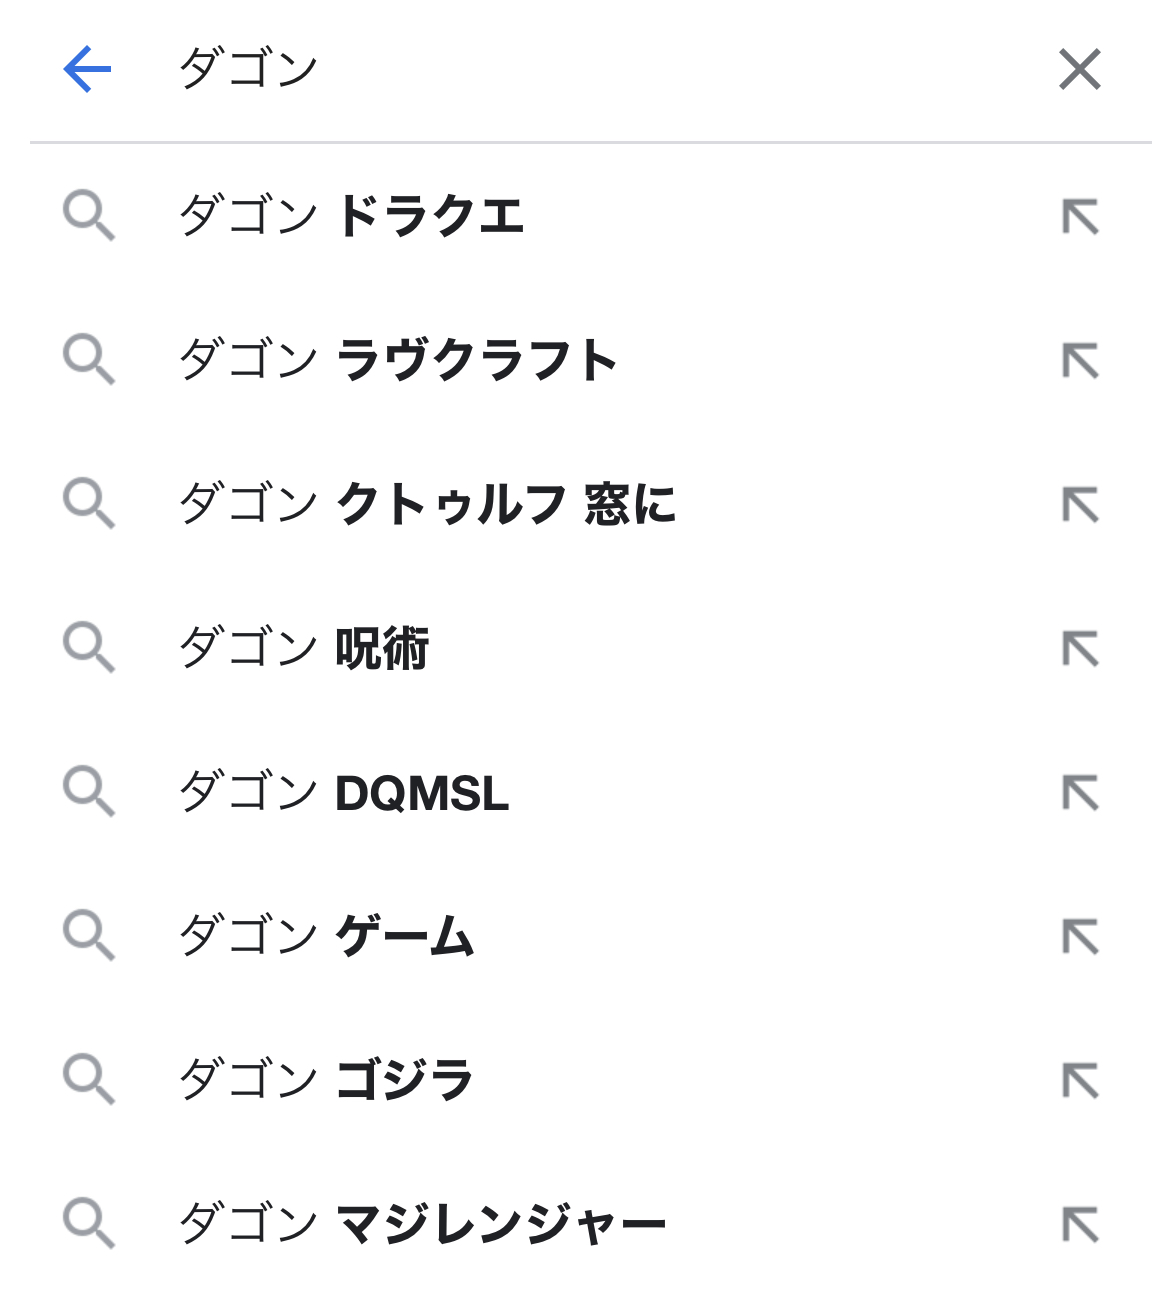The width and height of the screenshot is (1170, 1308).
Task: Click magnifier icon beside ダゴン ドラクエ
Action: (89, 216)
